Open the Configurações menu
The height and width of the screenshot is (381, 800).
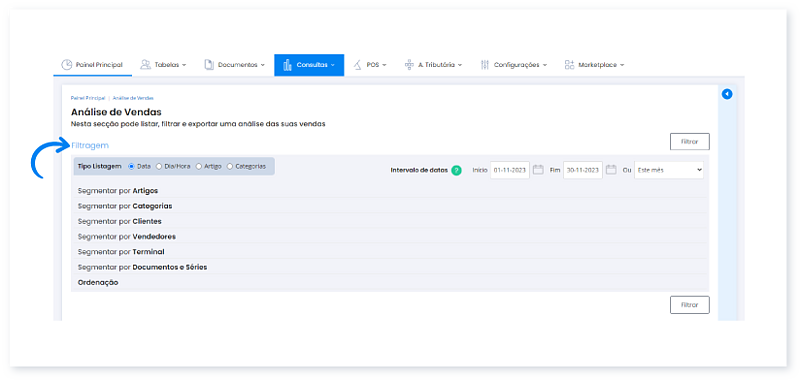click(x=514, y=65)
